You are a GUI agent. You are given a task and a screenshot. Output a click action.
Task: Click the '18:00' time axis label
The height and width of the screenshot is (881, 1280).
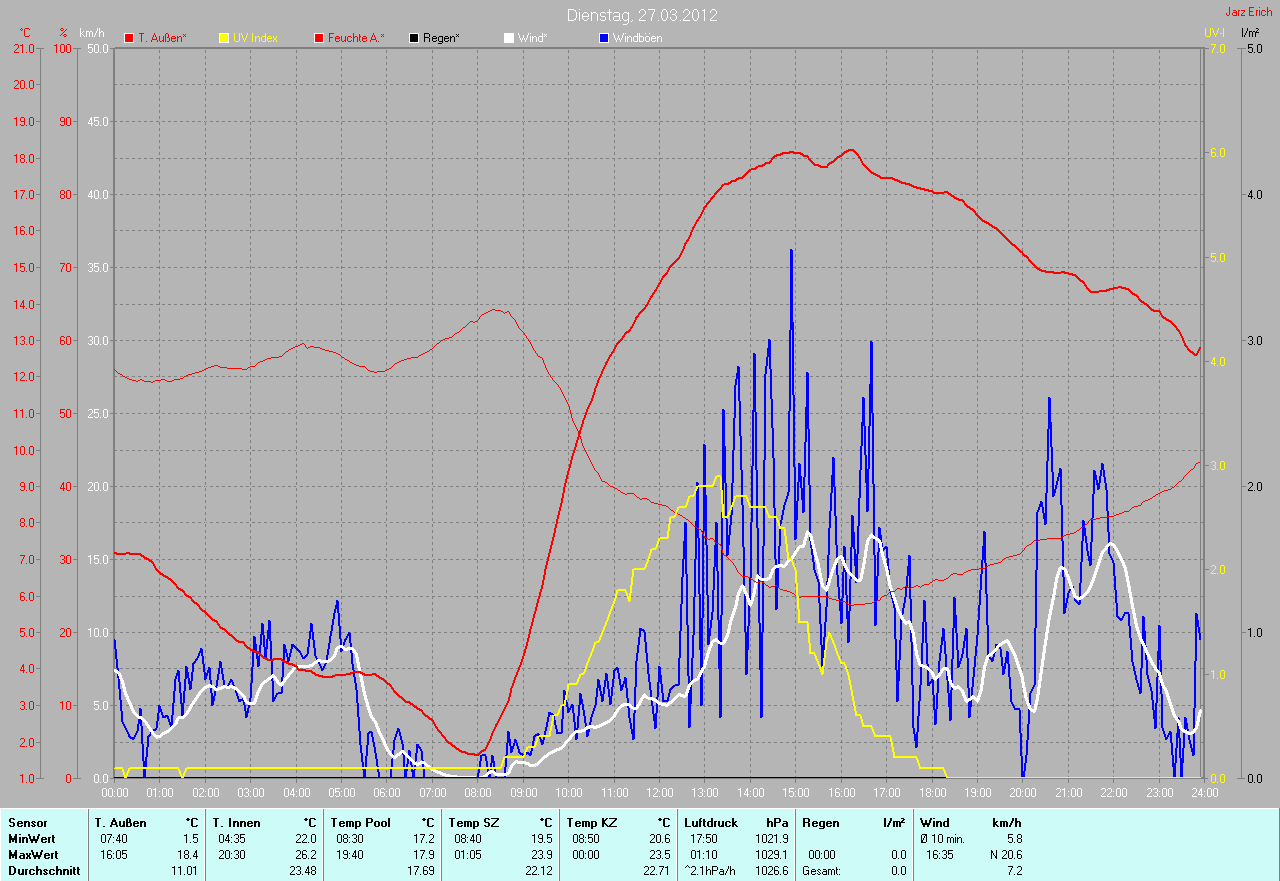pos(932,793)
